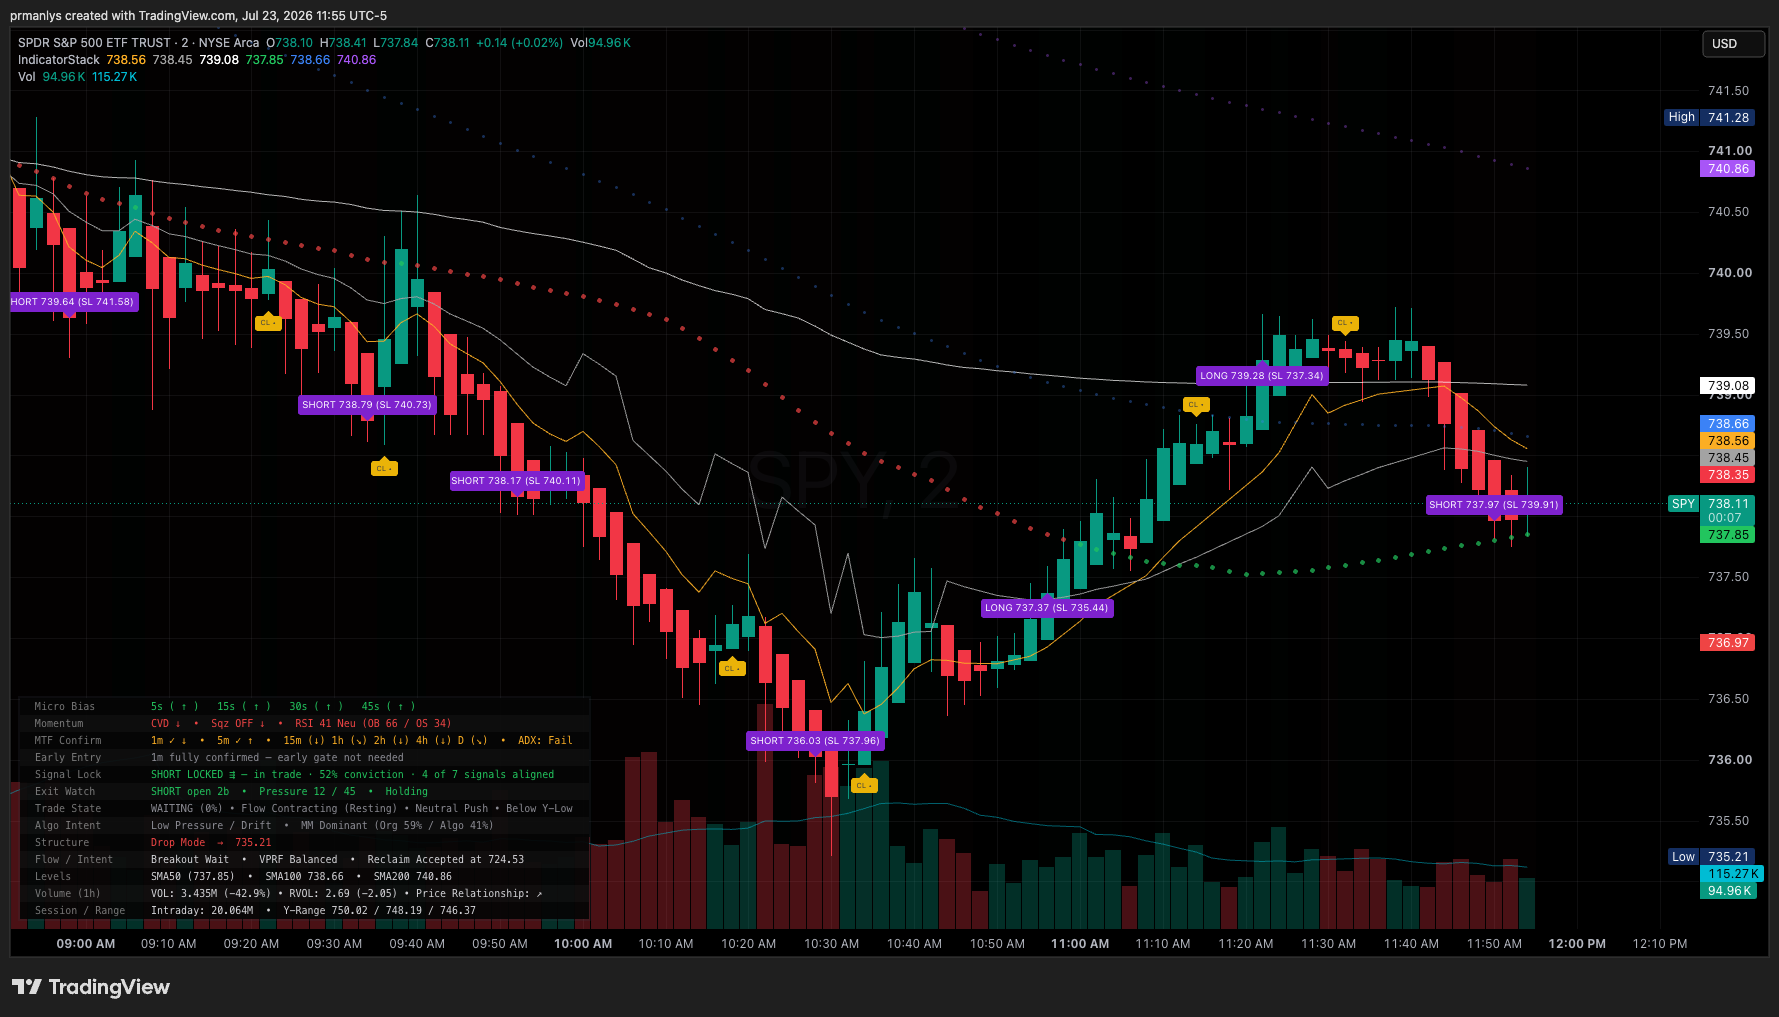Screen dimensions: 1779x1017
Task: Select the HORT 739.64 (SL 741.58) signal label
Action: point(73,301)
